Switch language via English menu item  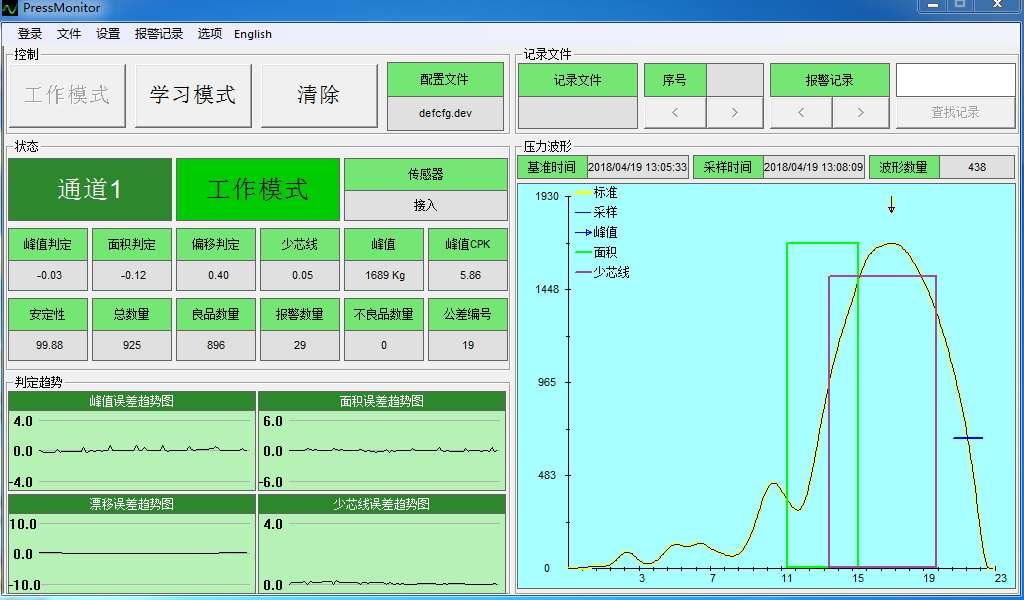253,34
